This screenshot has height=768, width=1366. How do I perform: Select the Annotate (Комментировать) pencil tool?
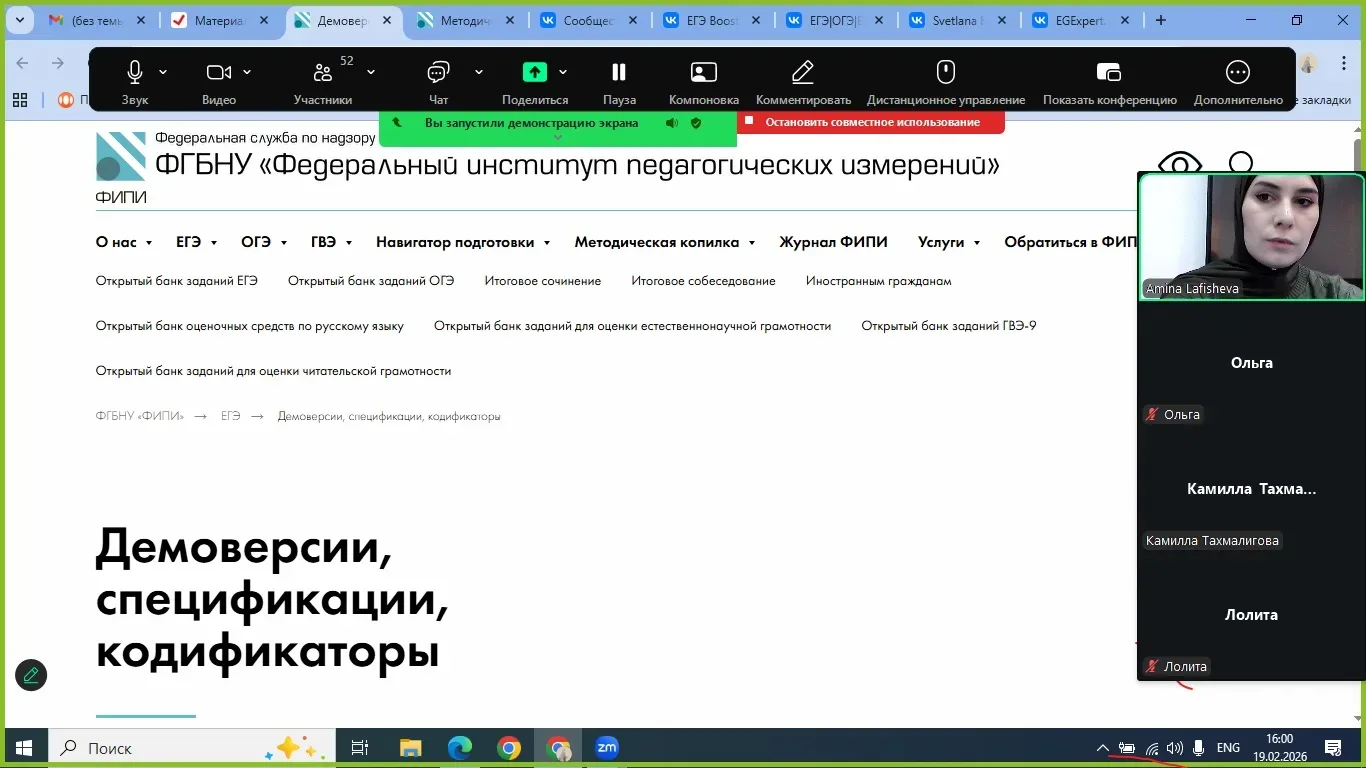click(x=802, y=73)
